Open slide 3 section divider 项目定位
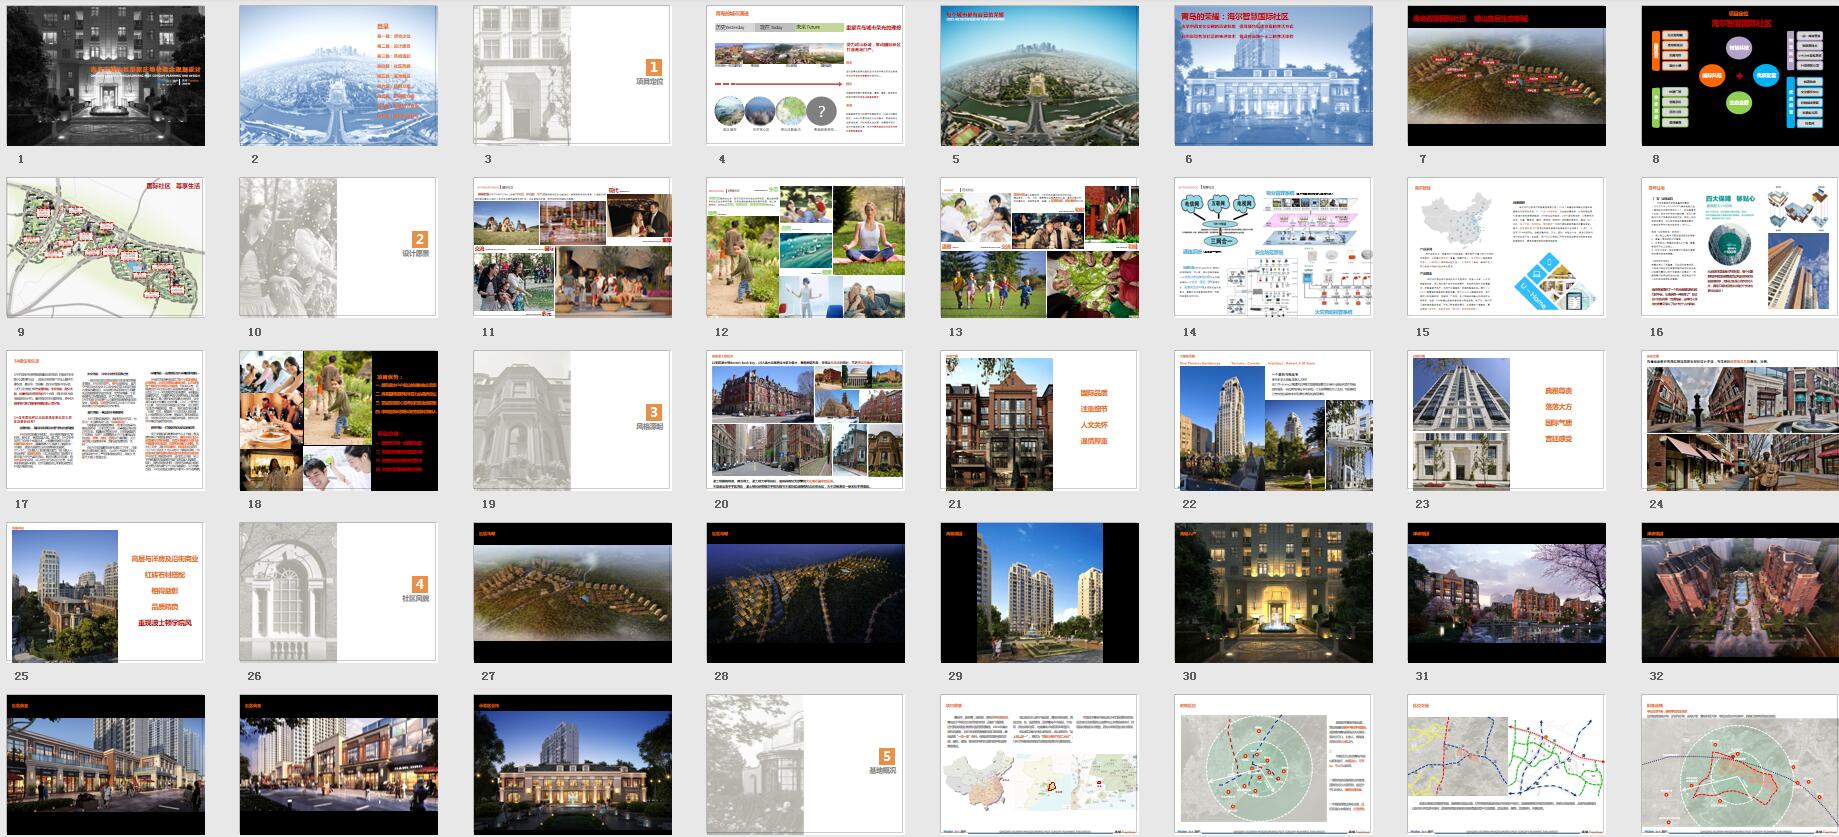 point(572,76)
